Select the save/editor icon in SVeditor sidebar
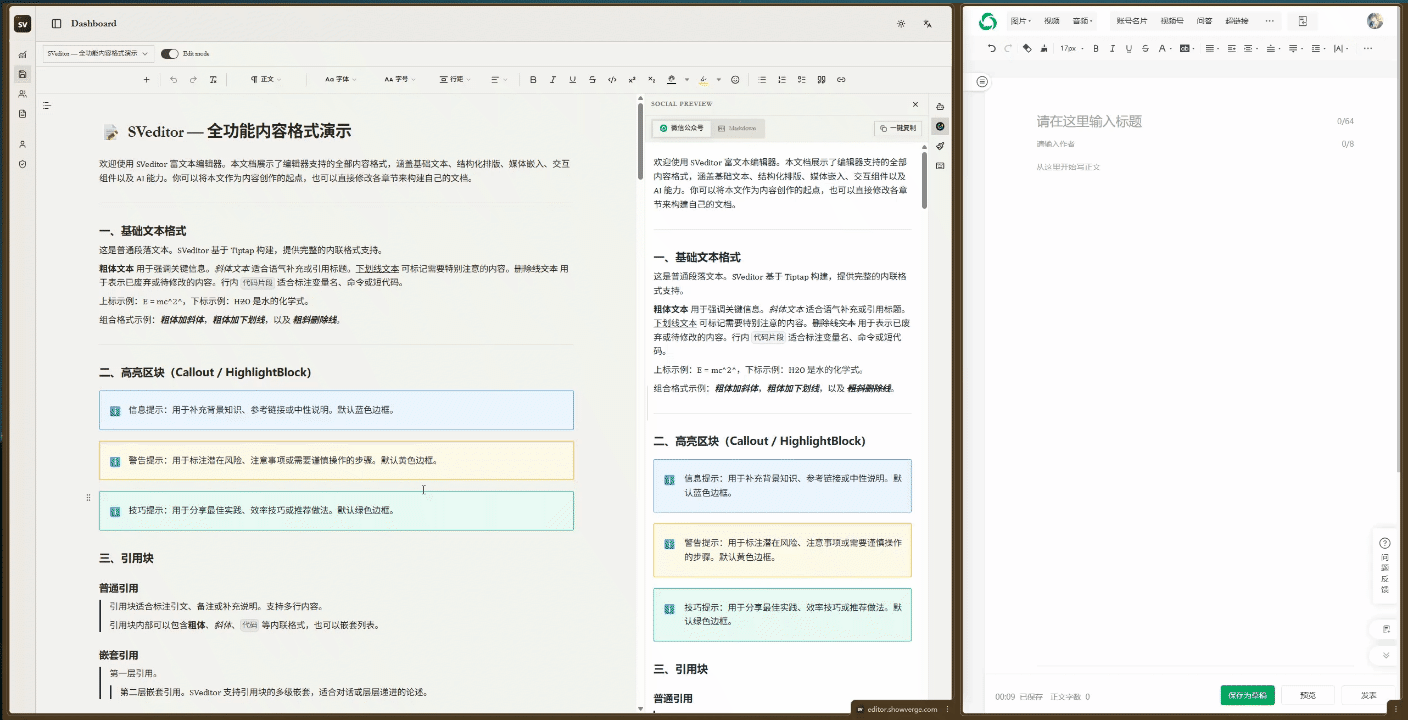 [x=22, y=74]
